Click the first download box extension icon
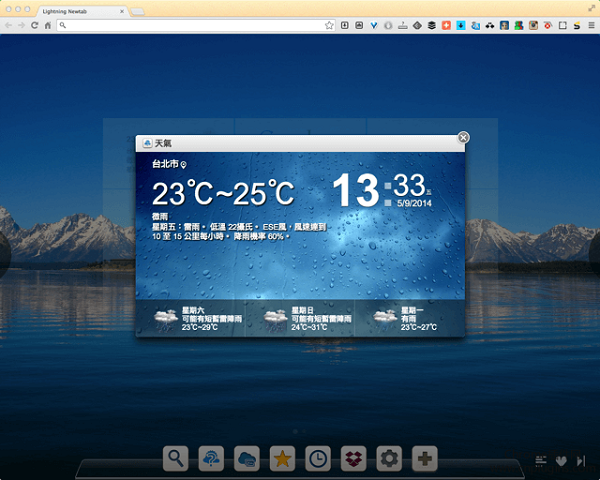The height and width of the screenshot is (480, 600). click(344, 25)
